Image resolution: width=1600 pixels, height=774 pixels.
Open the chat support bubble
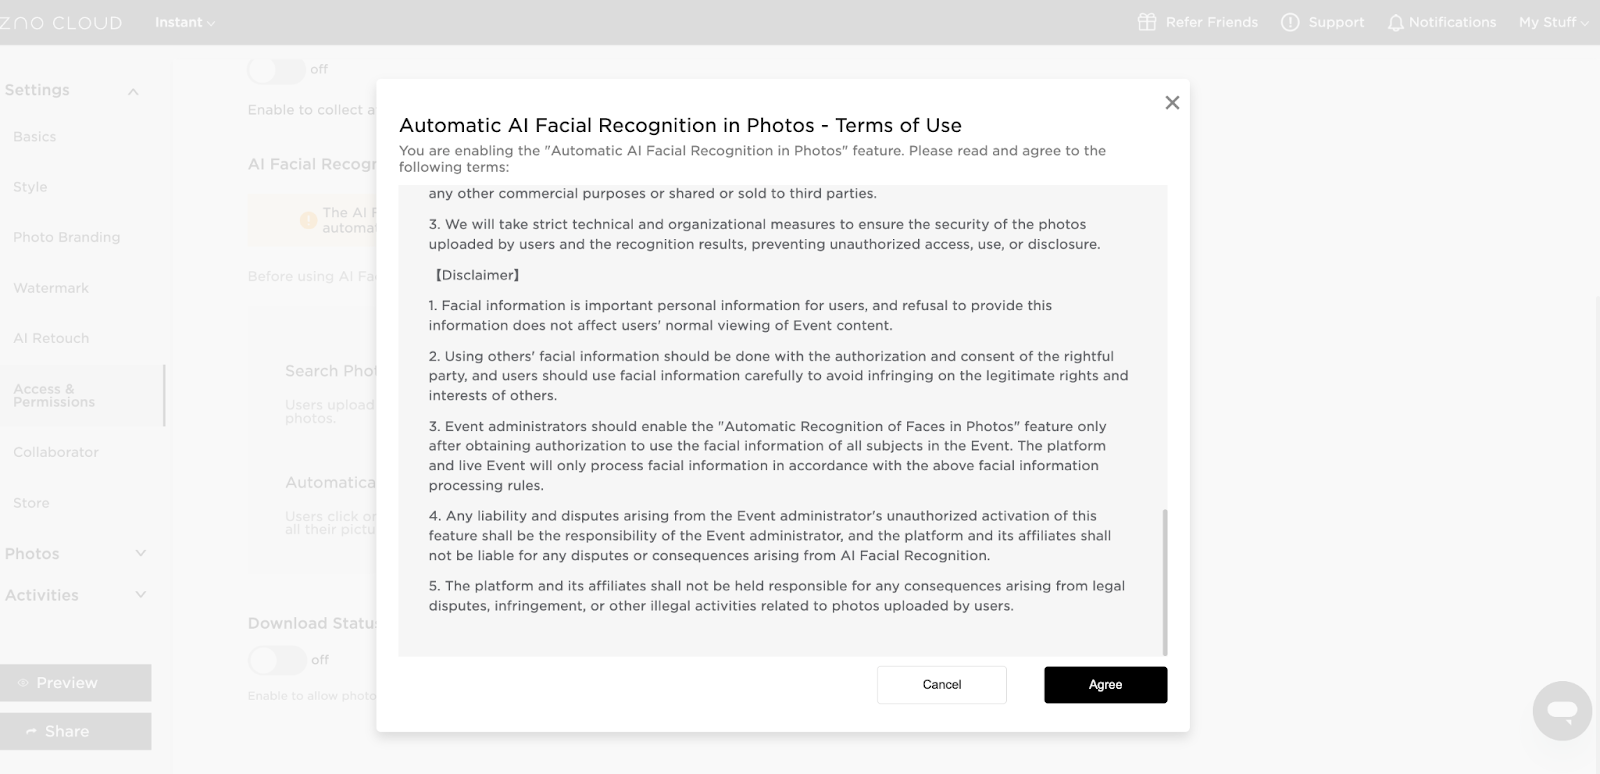click(1561, 711)
